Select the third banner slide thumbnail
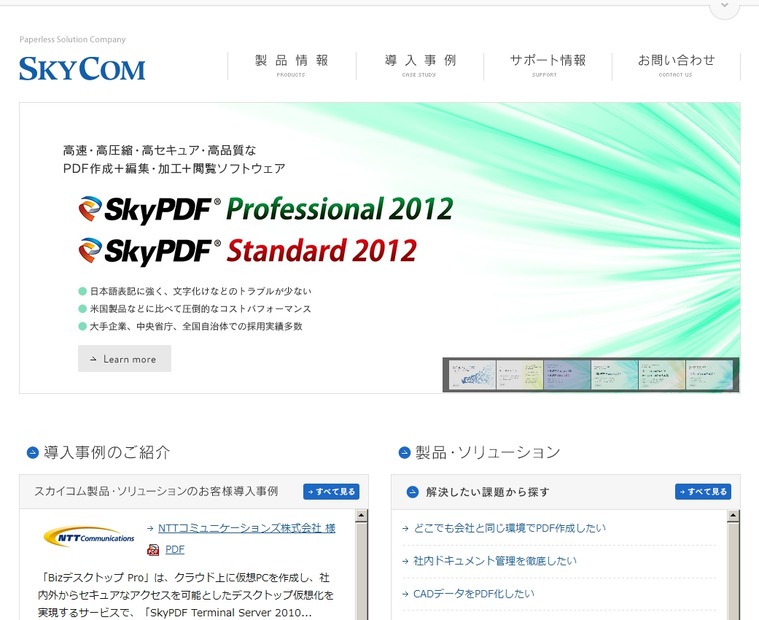The height and width of the screenshot is (620, 759). point(567,374)
